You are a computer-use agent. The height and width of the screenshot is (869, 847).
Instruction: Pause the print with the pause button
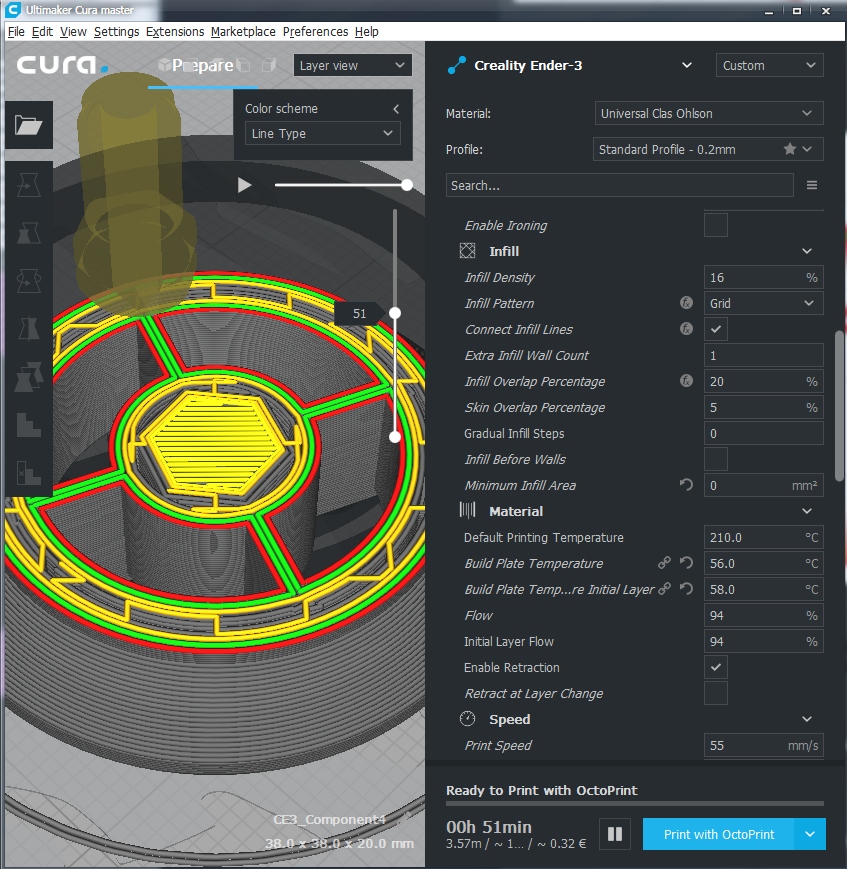click(x=615, y=834)
